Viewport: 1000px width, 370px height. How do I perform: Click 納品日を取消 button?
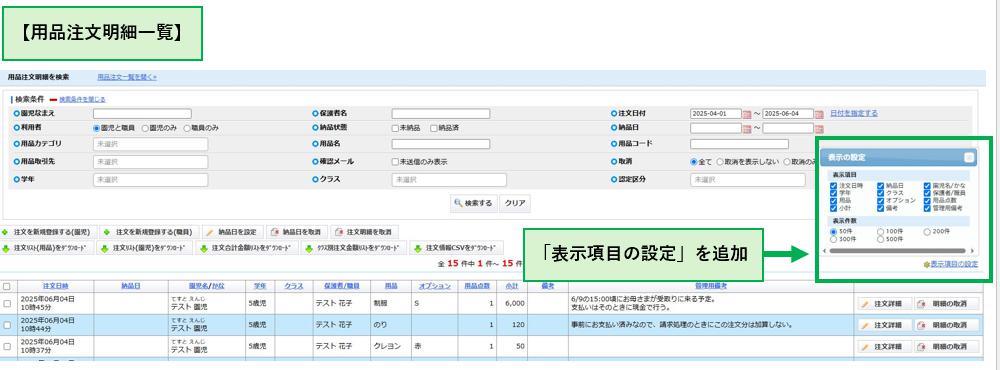tap(296, 232)
